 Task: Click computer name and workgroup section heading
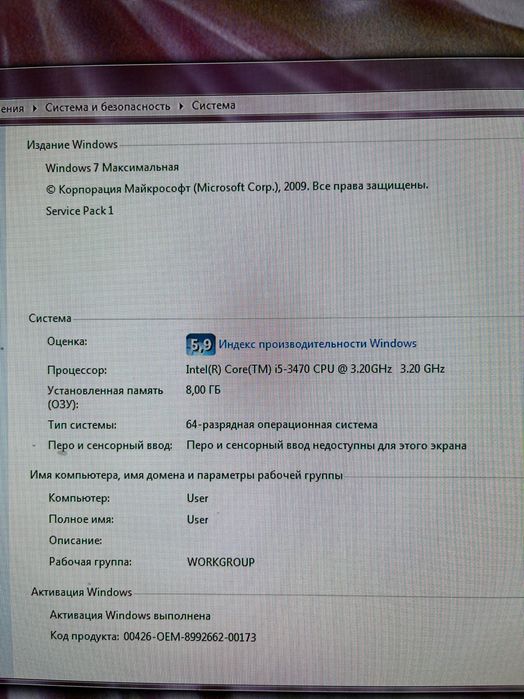point(186,475)
